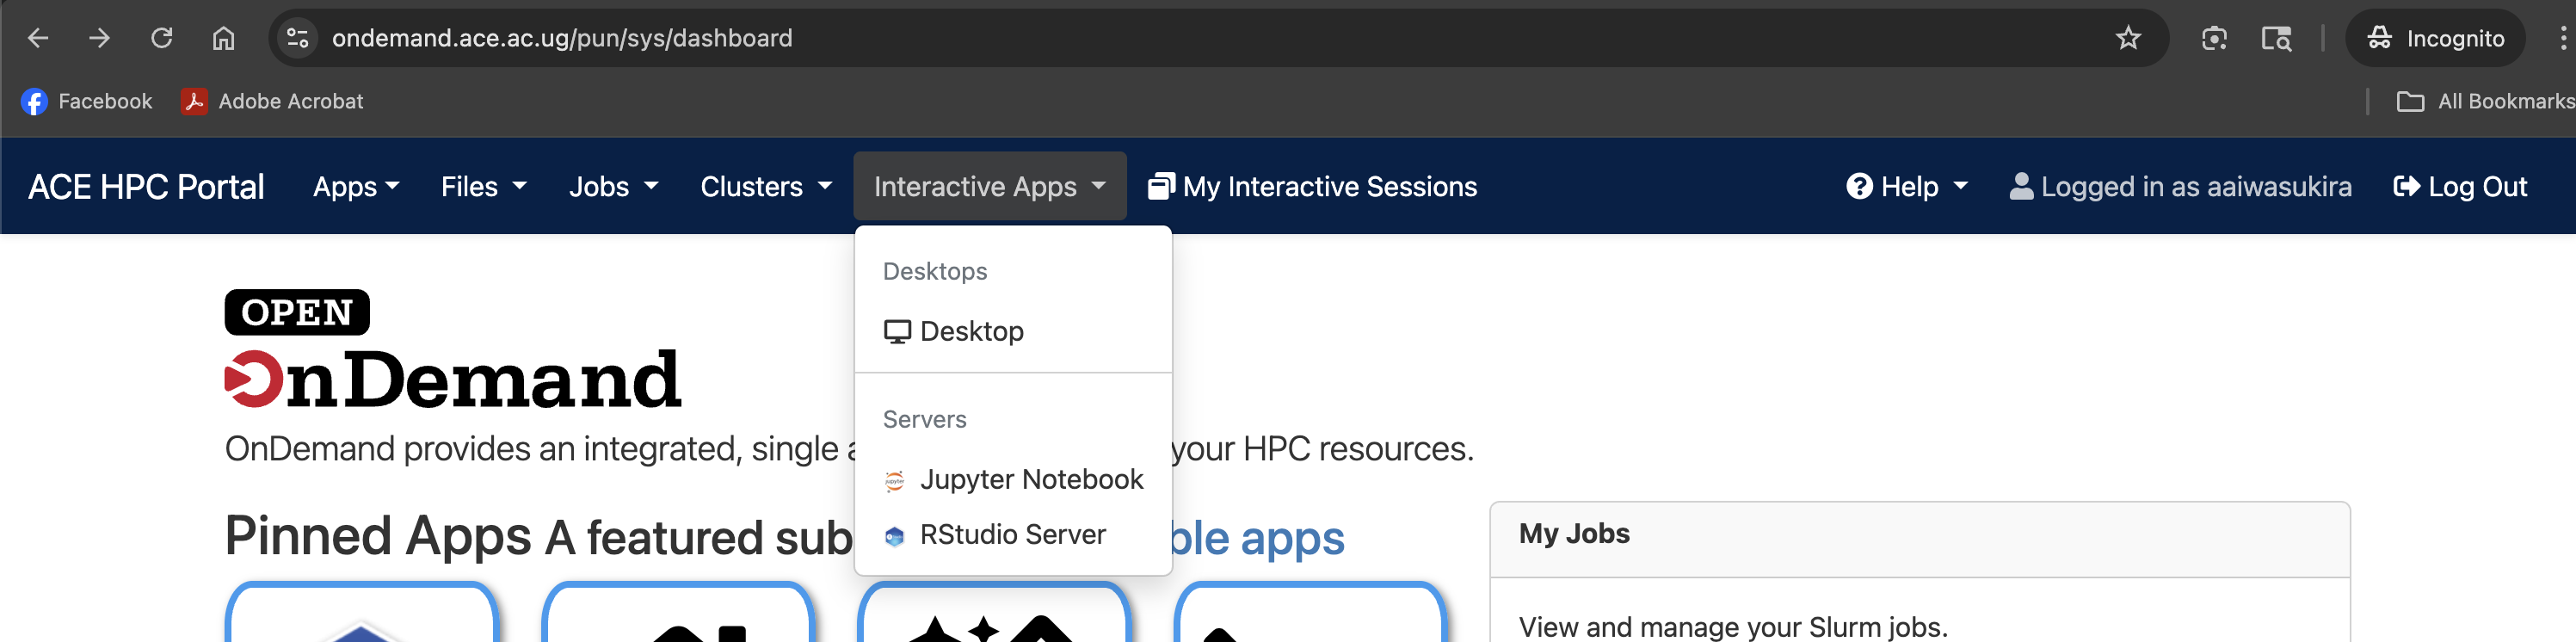Click the browser forward arrow
This screenshot has height=642, width=2576.
click(99, 38)
